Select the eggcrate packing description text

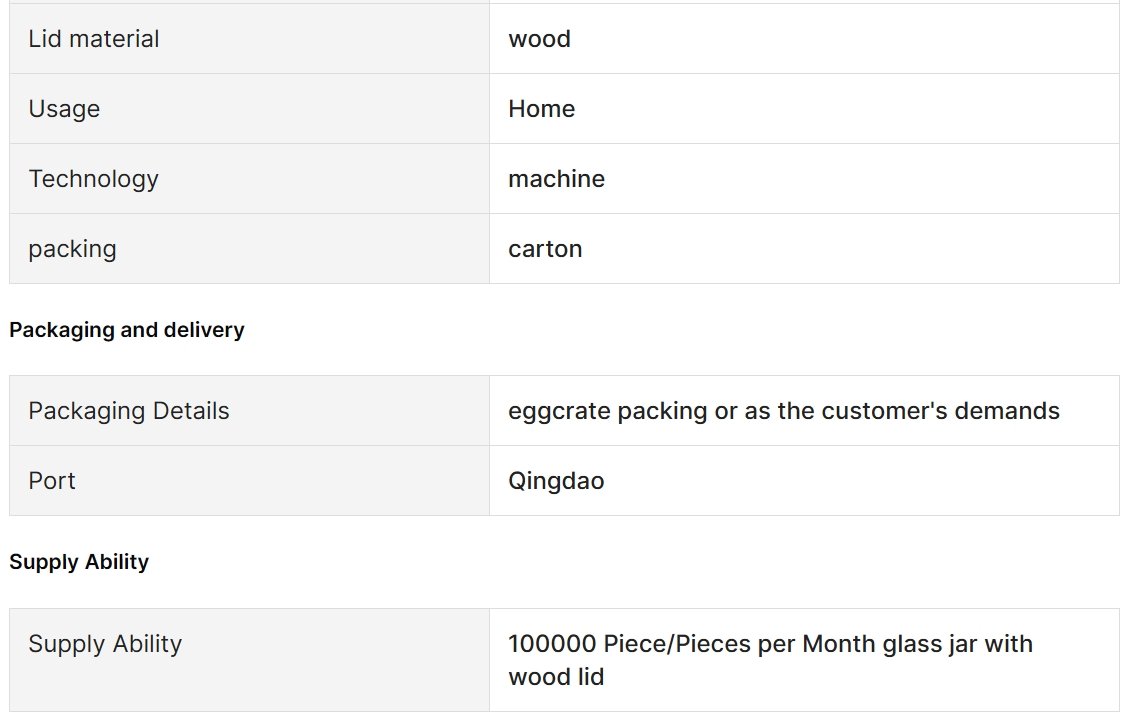point(784,411)
